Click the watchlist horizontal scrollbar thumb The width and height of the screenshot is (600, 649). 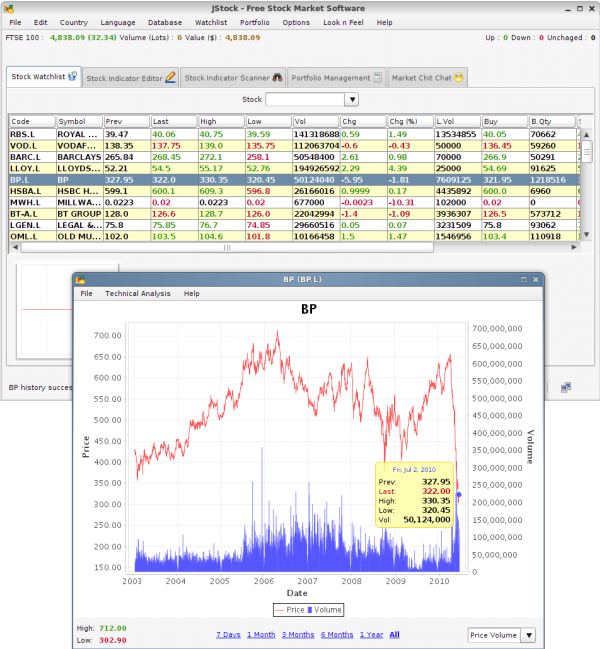(227, 247)
